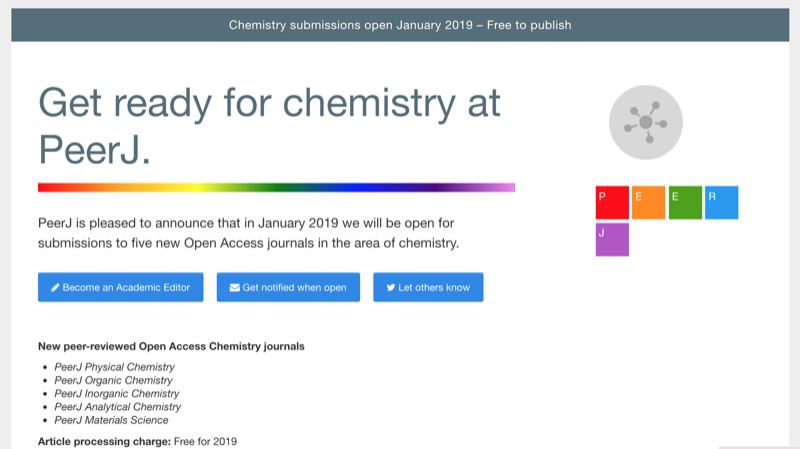
Task: Open PeerJ Organic Chemistry journal item
Action: click(113, 380)
